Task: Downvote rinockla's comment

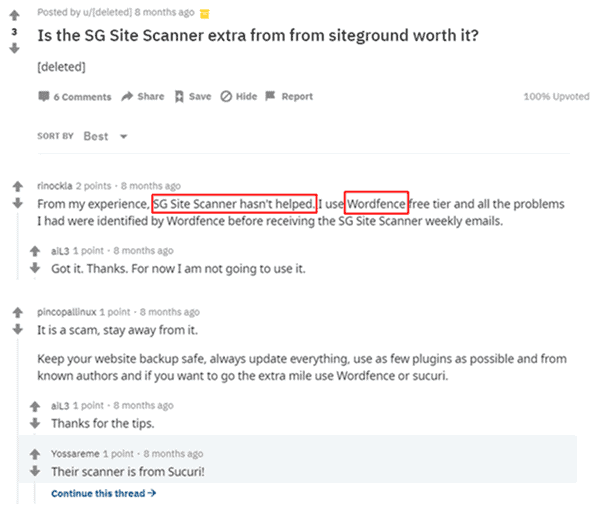Action: point(18,203)
